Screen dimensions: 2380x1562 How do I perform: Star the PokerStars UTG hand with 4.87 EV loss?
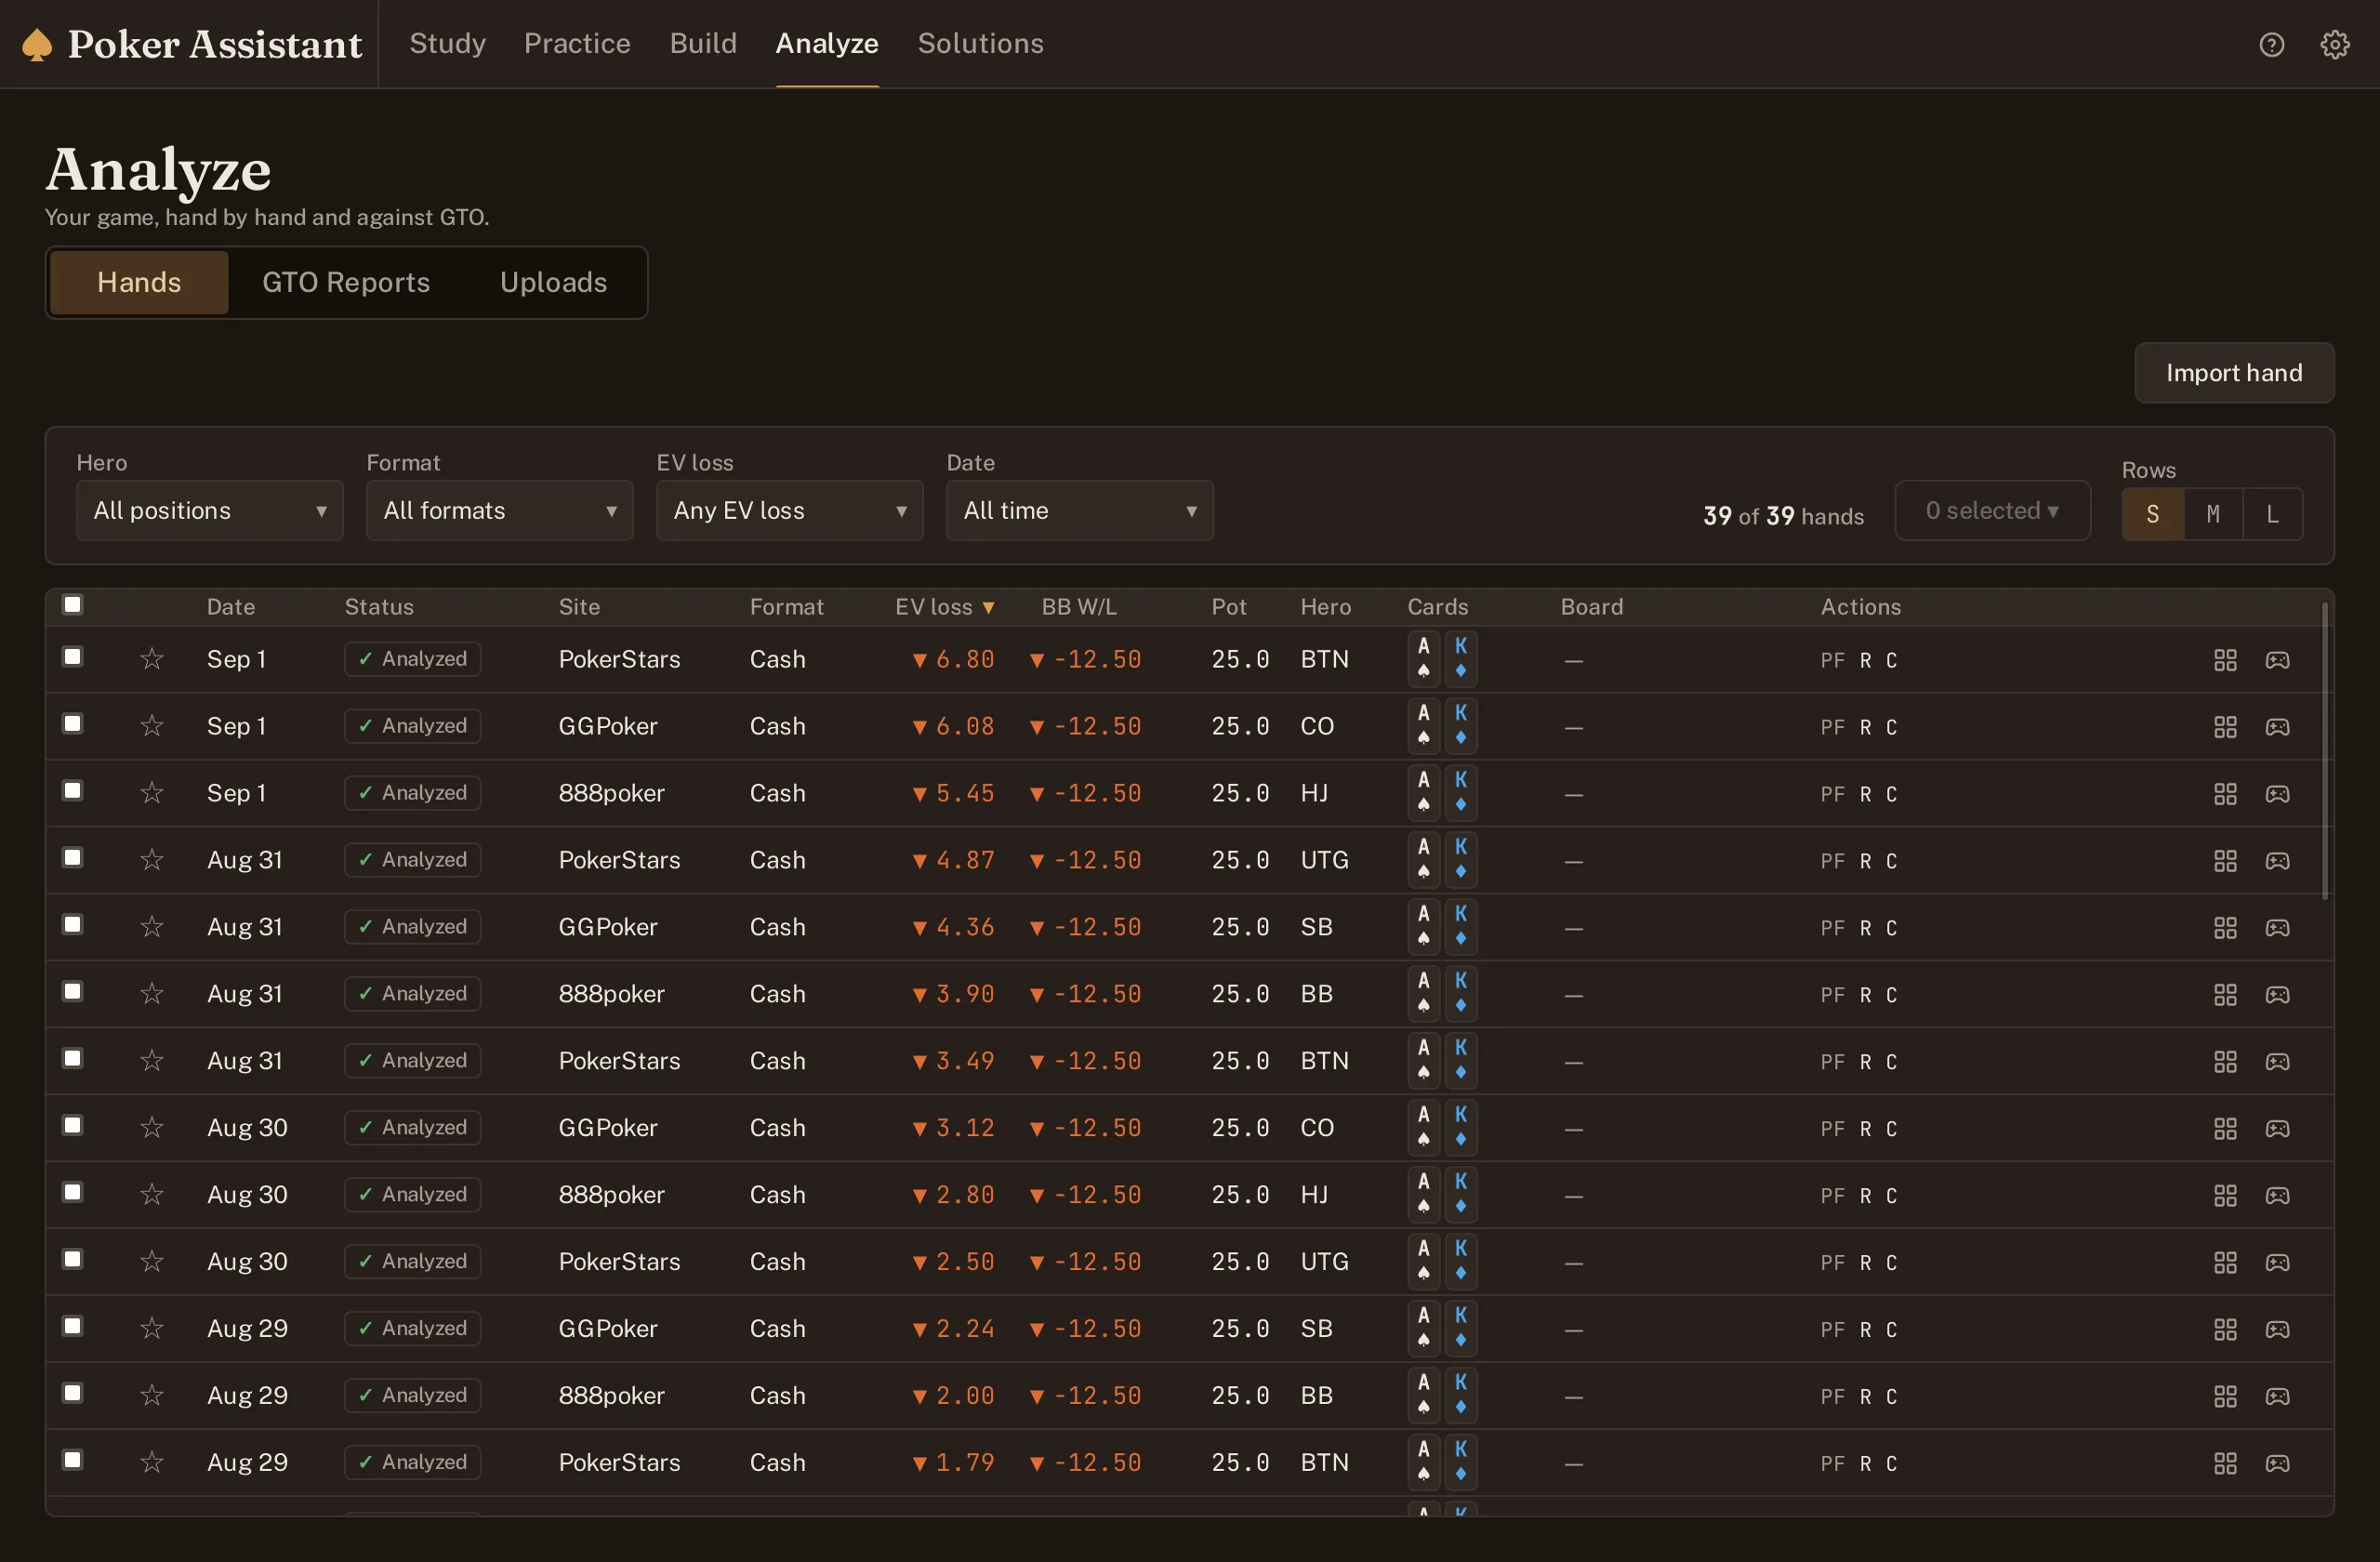coord(152,860)
